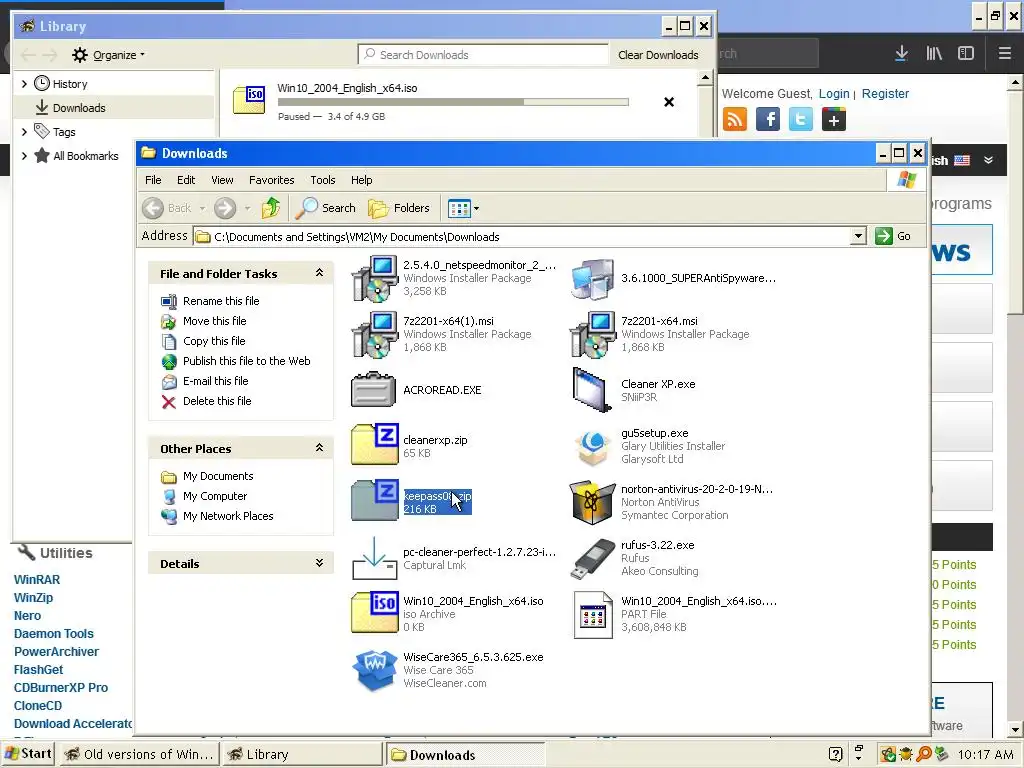
Task: Click Clear Downloads button in Library
Action: pos(658,55)
